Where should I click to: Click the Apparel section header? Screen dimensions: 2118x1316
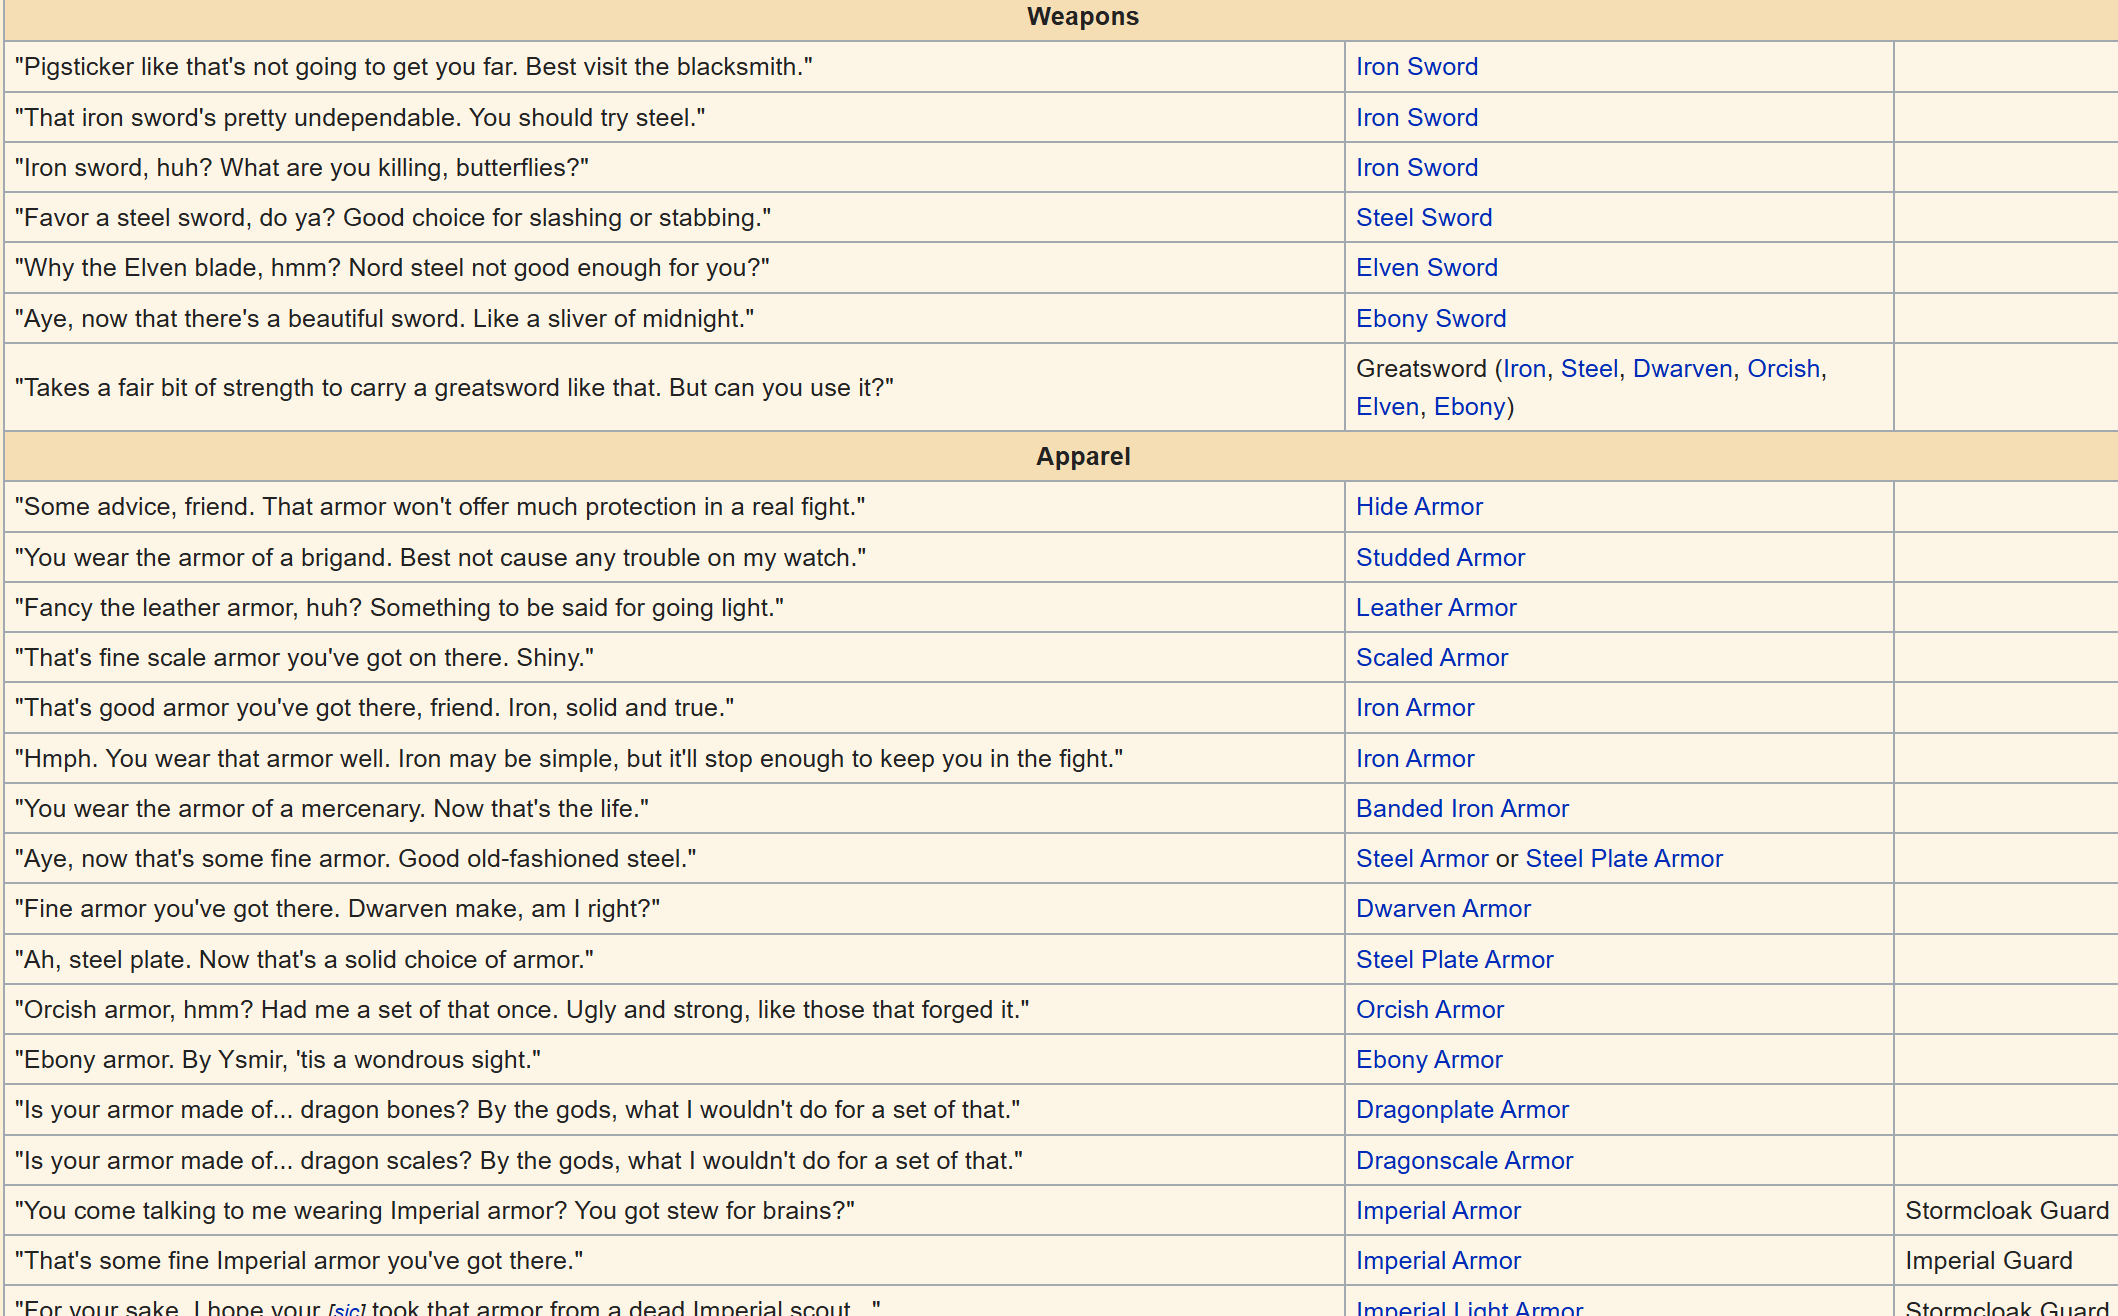[x=1083, y=457]
